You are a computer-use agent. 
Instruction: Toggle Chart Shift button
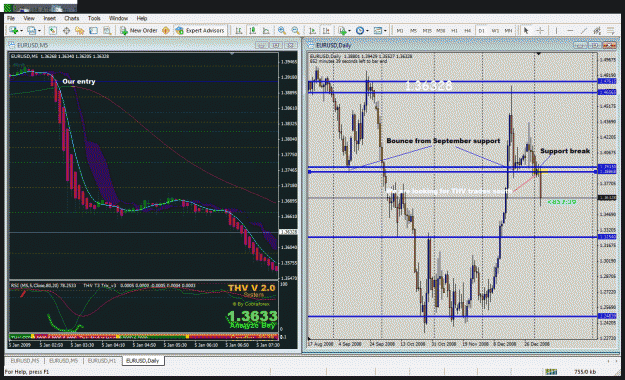pos(326,30)
